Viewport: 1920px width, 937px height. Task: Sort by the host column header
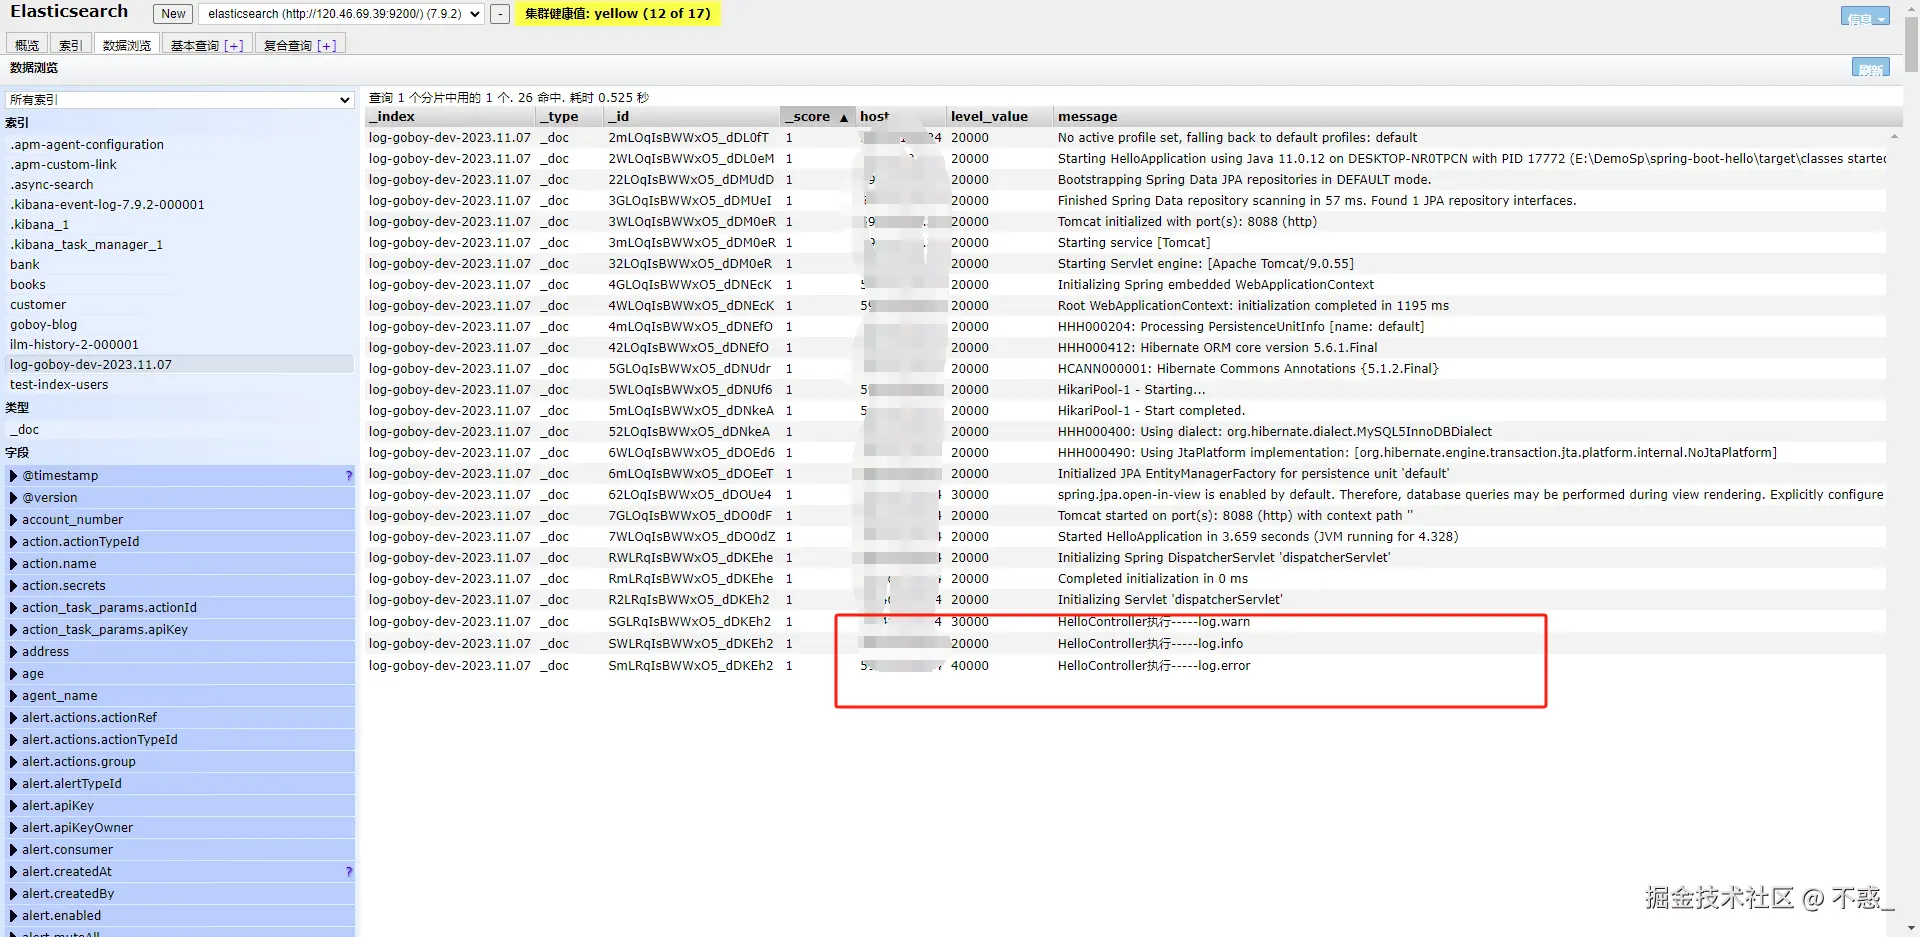tap(901, 117)
